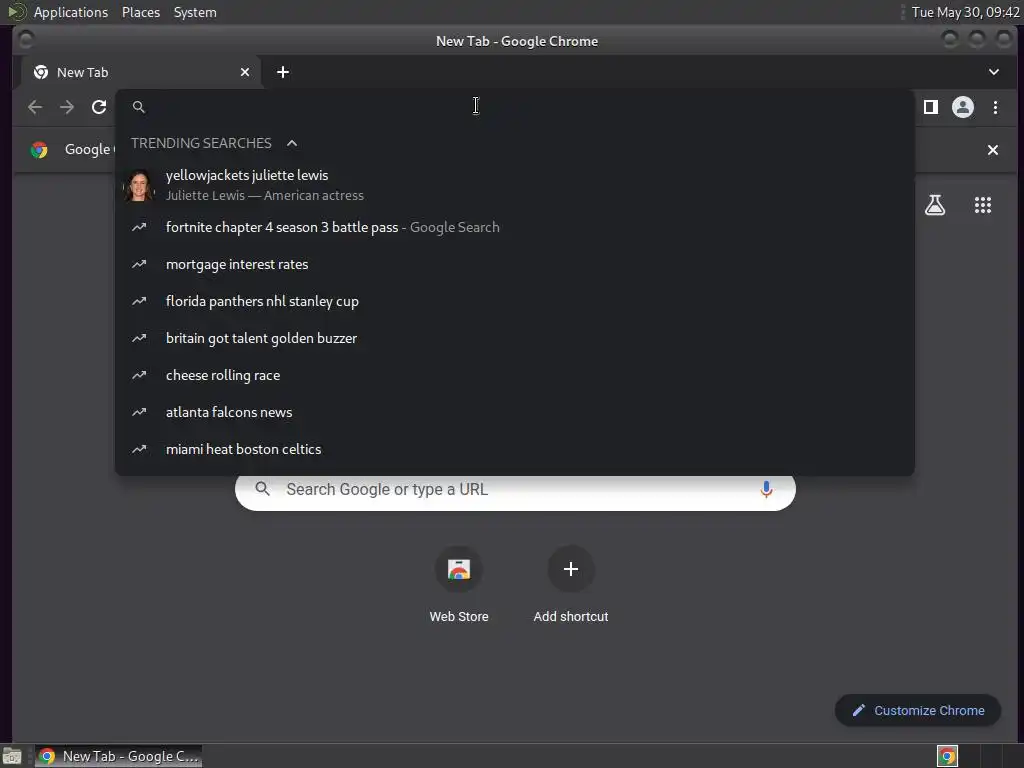Click the date and time clock
This screenshot has height=768, width=1024.
965,12
